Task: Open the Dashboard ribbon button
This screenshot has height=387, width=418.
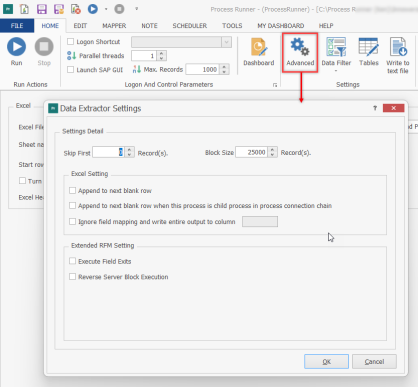Action: (259, 52)
